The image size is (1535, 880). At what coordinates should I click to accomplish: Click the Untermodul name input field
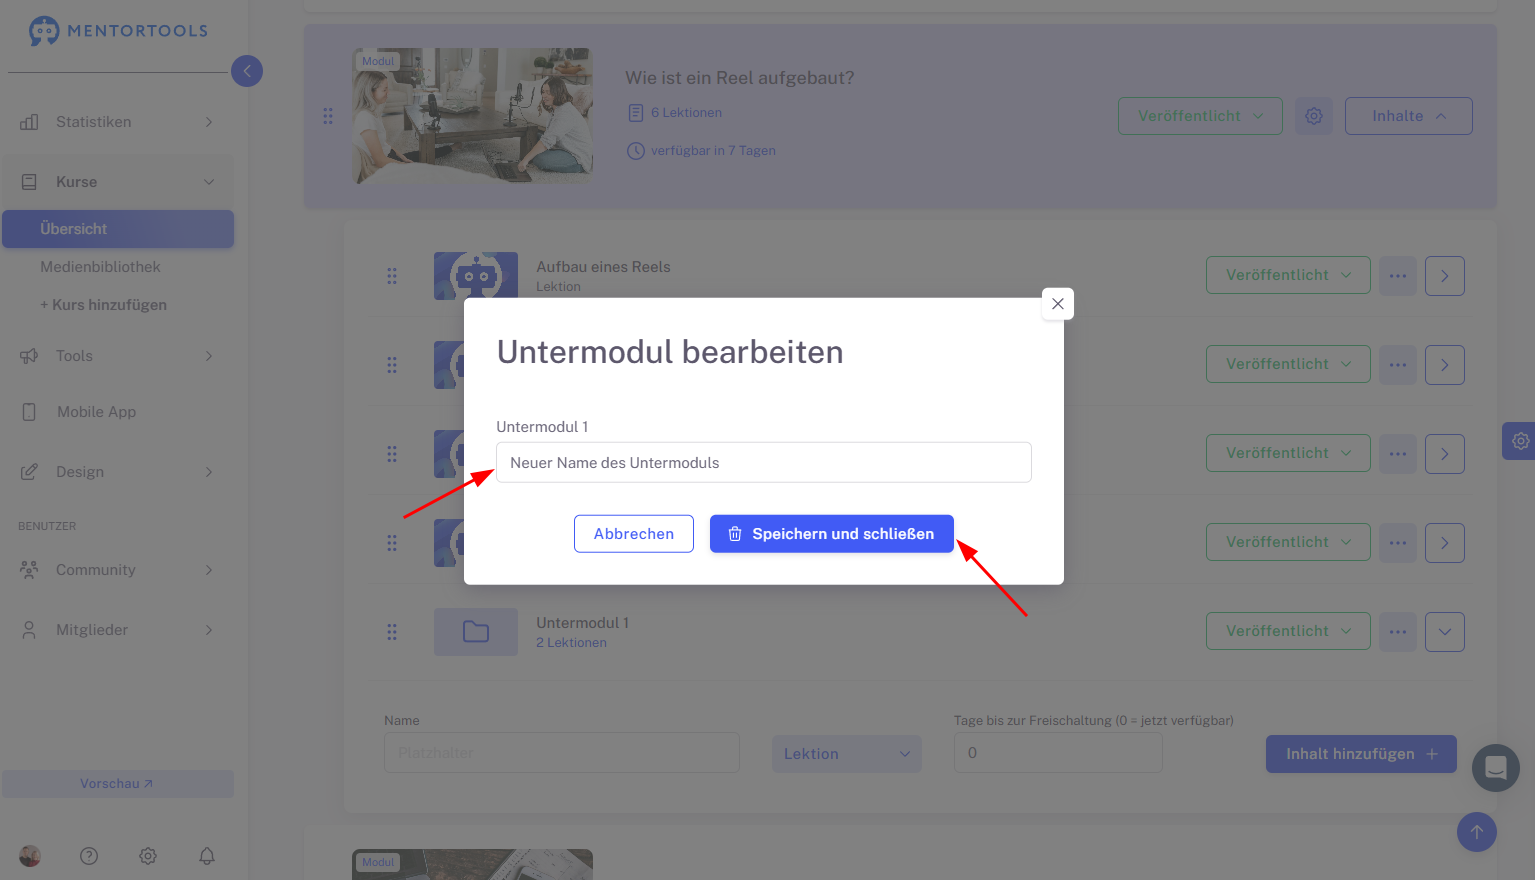[764, 463]
